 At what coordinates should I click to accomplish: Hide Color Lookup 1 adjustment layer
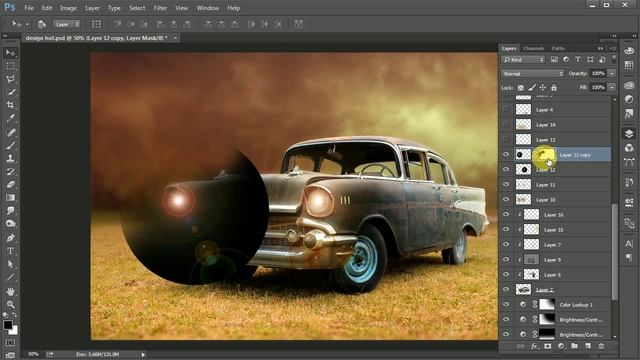[506, 304]
